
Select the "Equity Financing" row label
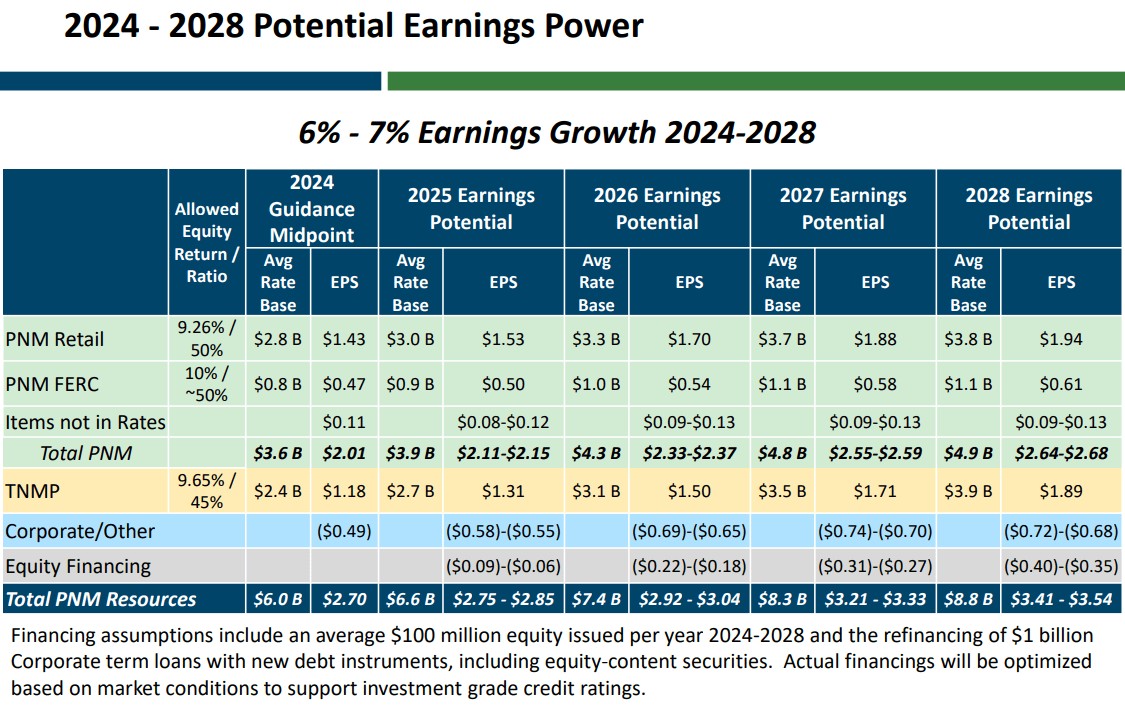[x=78, y=565]
